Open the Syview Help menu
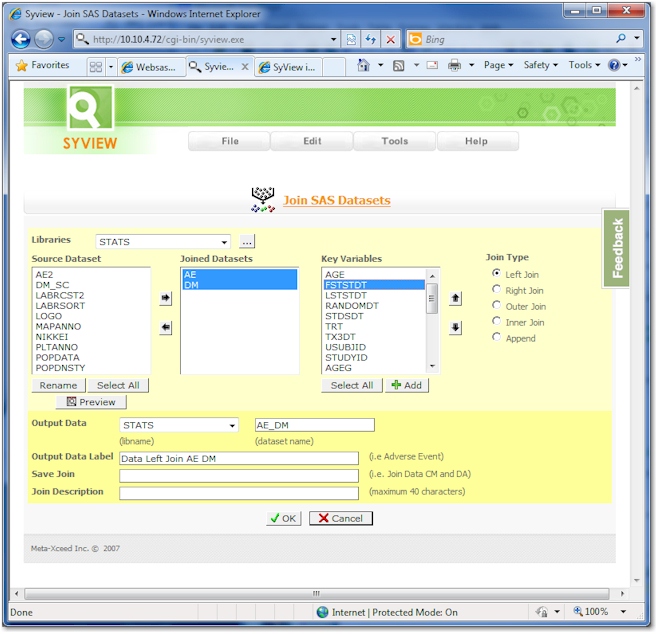 [476, 141]
